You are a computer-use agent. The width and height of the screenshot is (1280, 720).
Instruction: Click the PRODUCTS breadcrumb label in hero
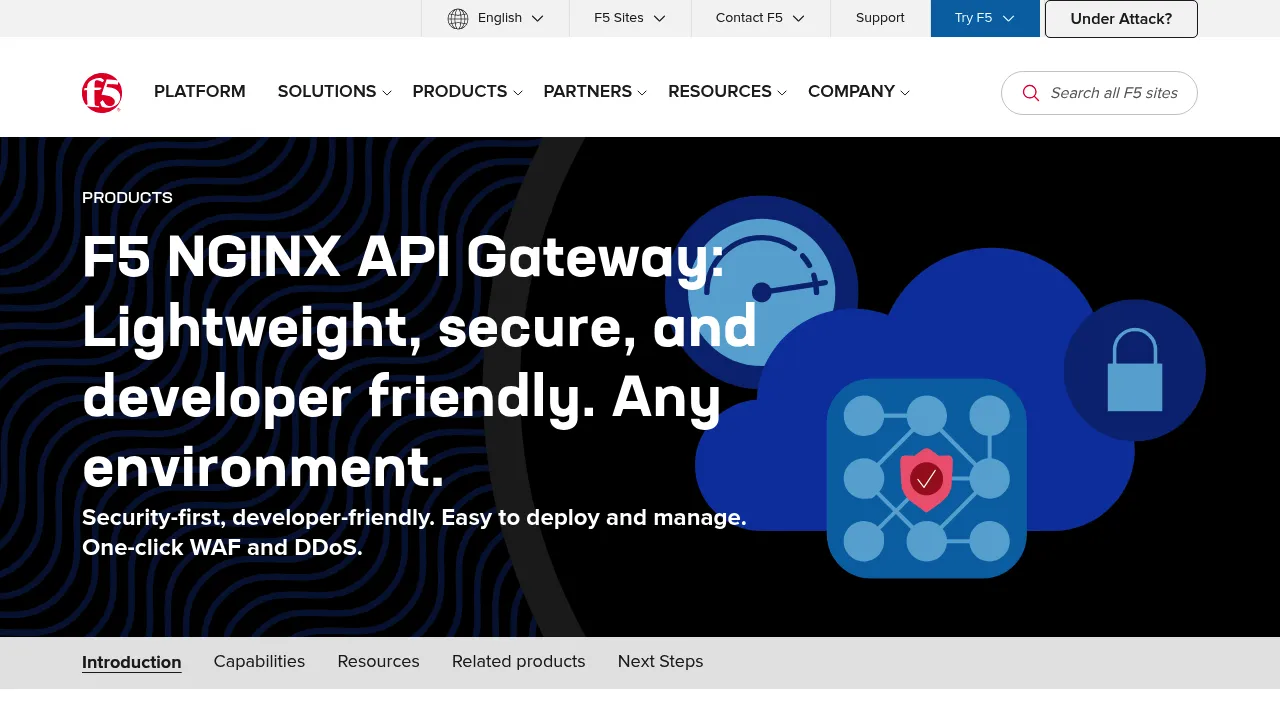[x=127, y=198]
